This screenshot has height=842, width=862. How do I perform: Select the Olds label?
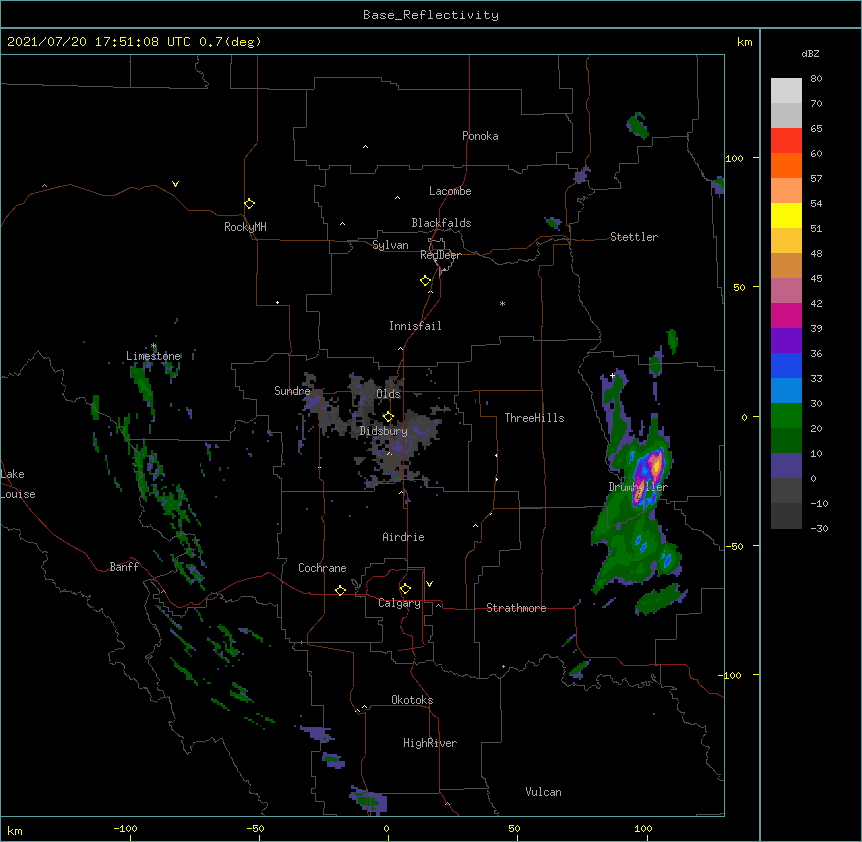point(388,394)
